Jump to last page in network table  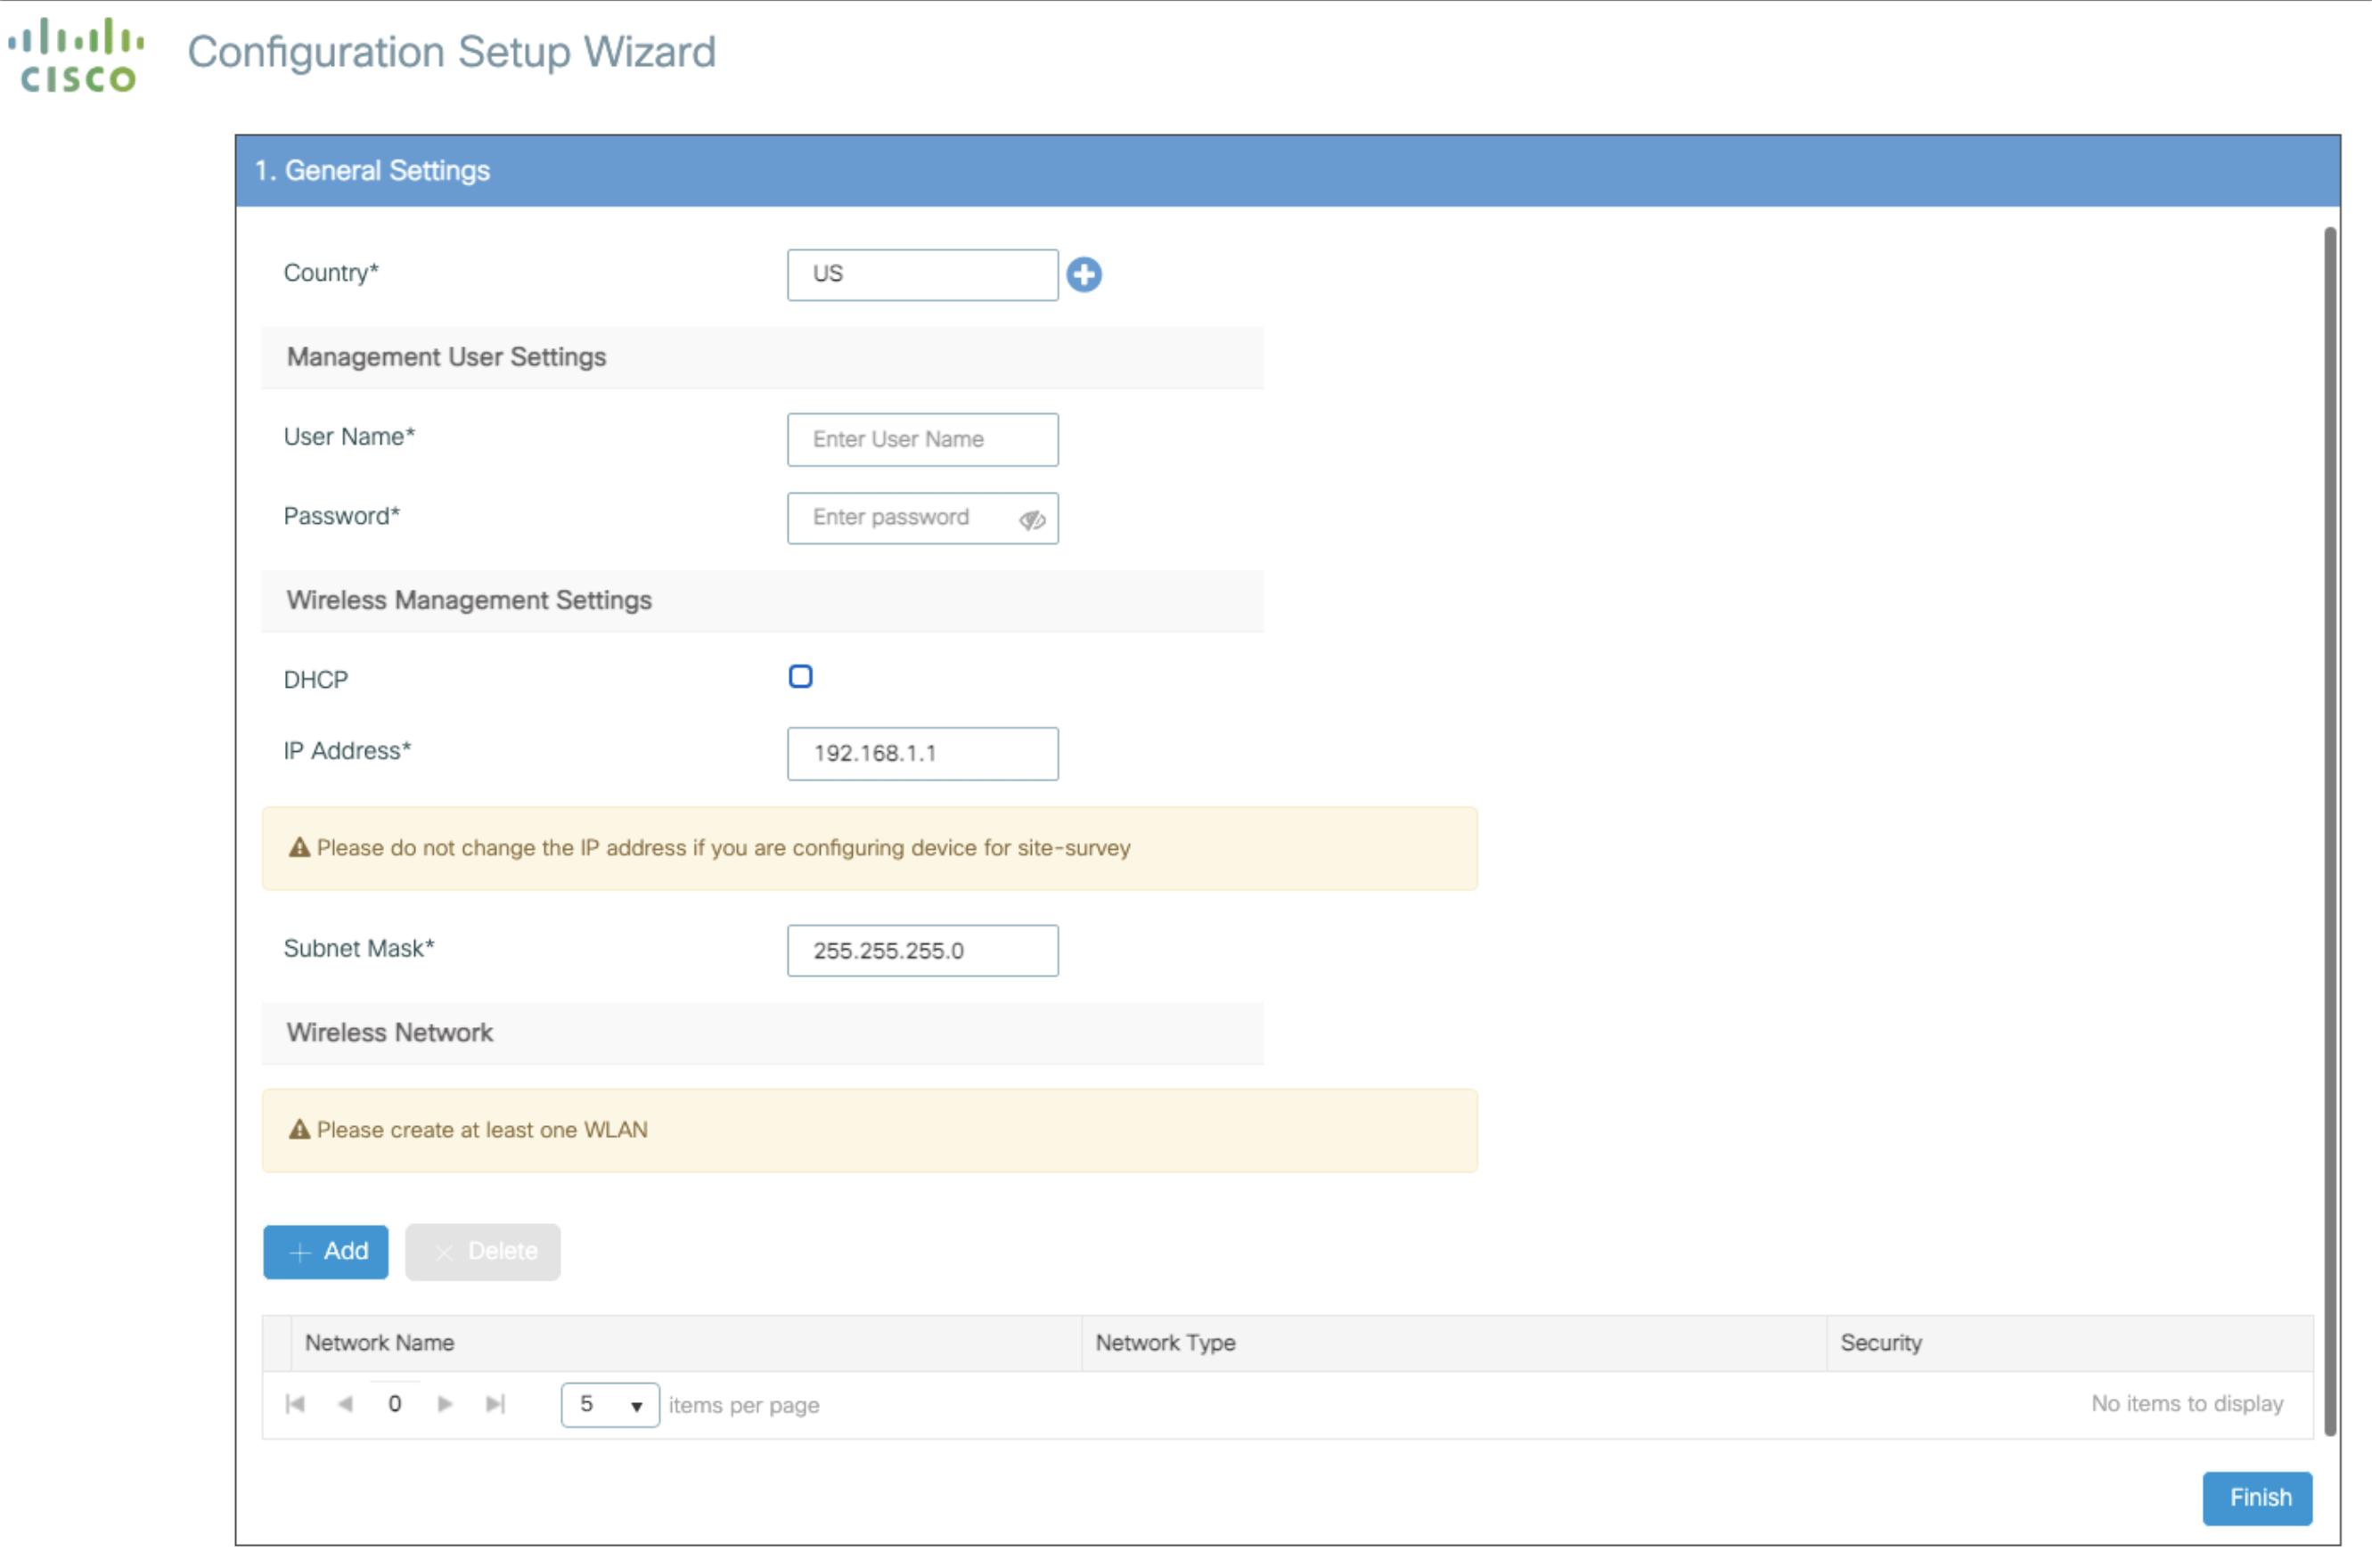tap(494, 1404)
